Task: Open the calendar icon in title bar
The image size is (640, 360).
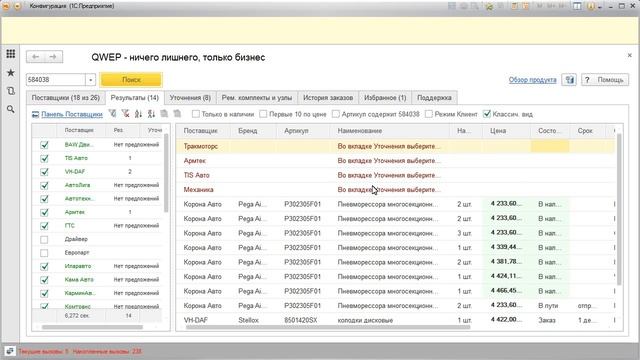Action: point(526,6)
